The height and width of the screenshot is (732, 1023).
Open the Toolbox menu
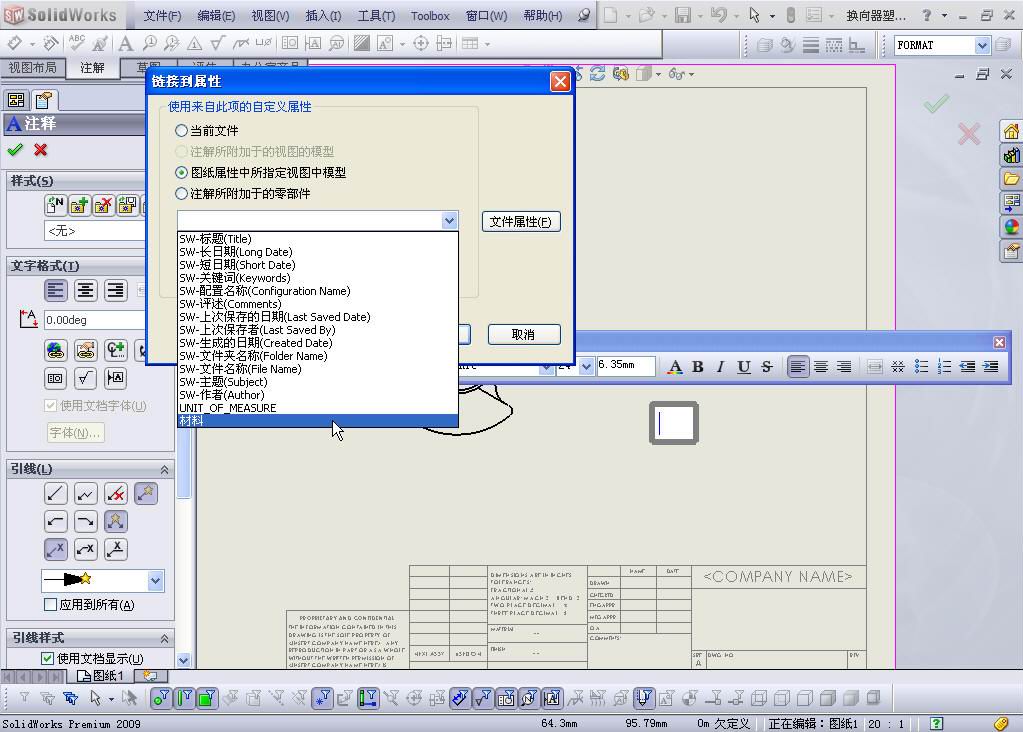[x=430, y=16]
